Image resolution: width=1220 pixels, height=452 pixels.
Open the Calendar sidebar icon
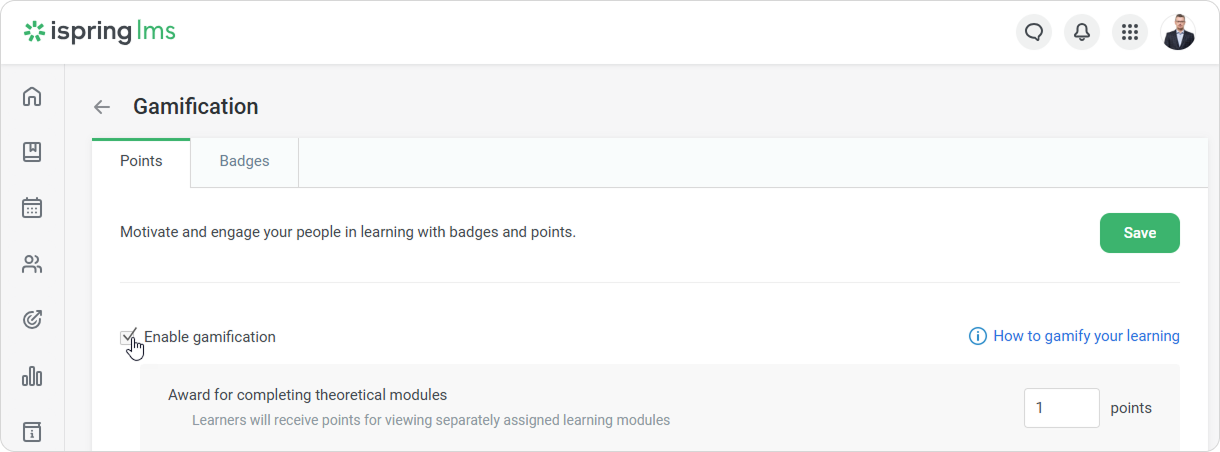click(32, 208)
